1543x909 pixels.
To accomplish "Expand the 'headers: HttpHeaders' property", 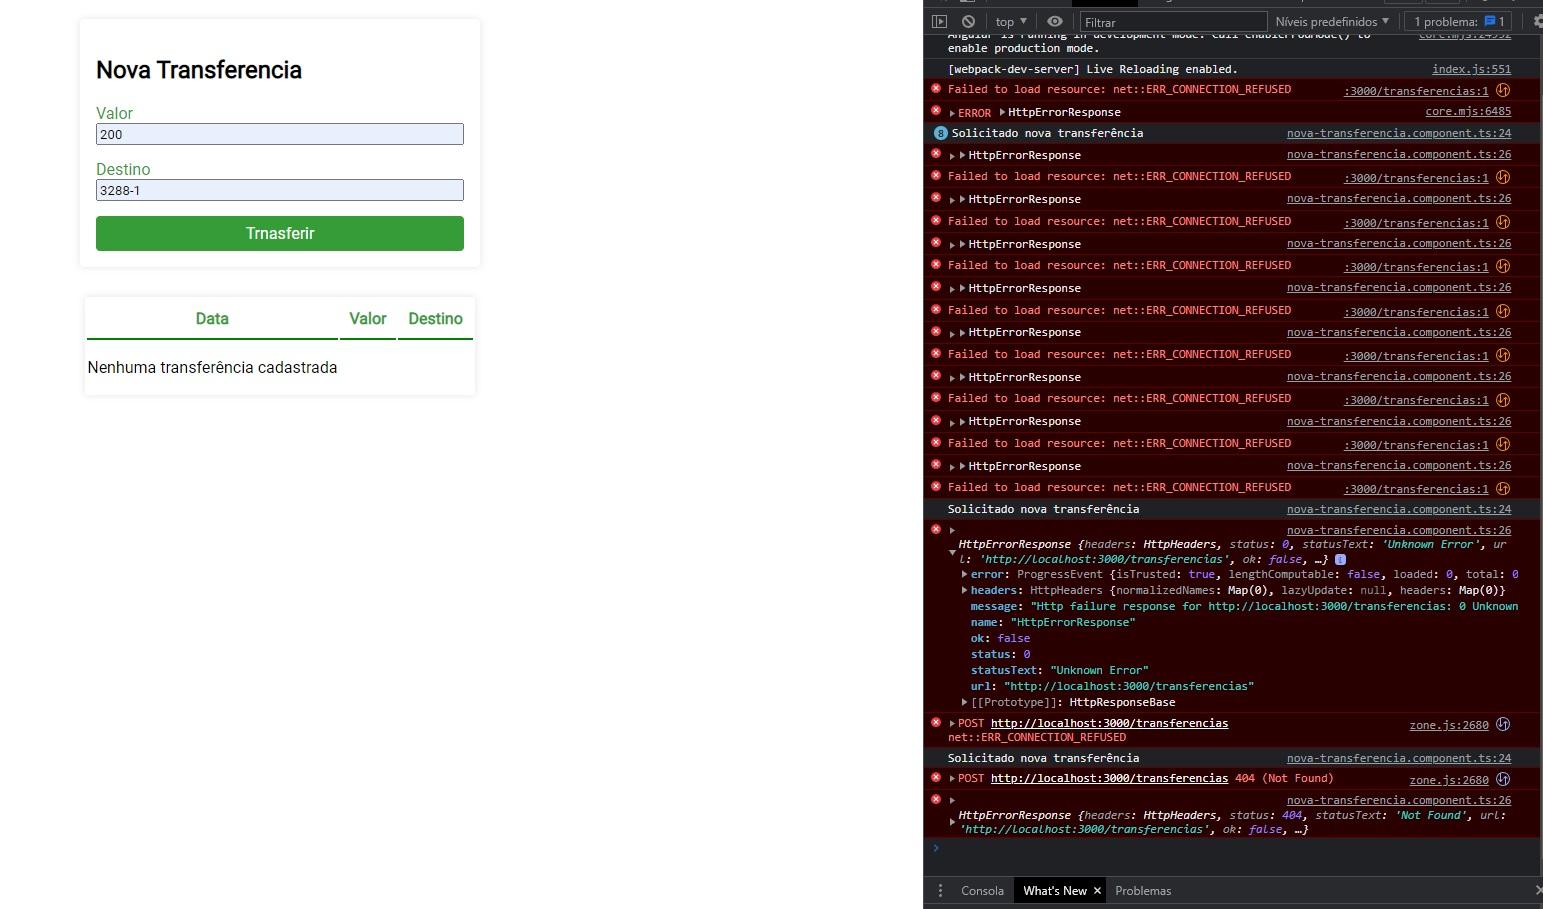I will tap(964, 590).
